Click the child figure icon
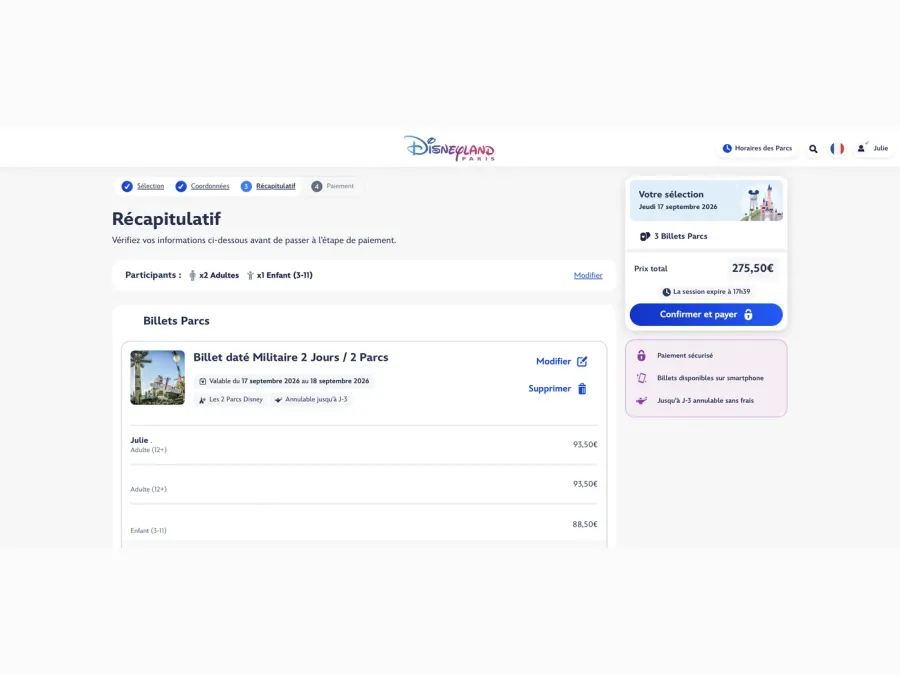 pyautogui.click(x=250, y=276)
